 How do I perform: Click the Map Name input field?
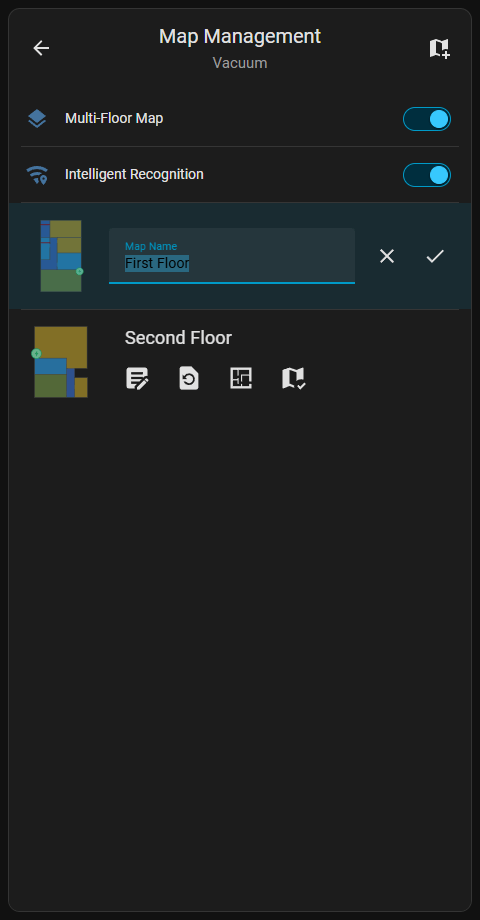[x=232, y=256]
